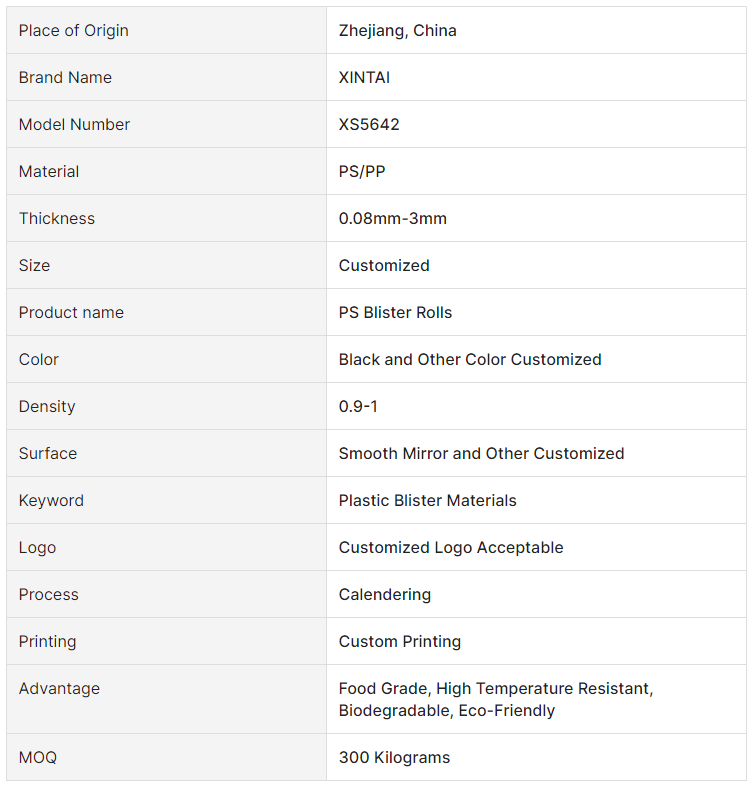
Task: Click 'Customized Logo Acceptable' text
Action: pyautogui.click(x=451, y=547)
